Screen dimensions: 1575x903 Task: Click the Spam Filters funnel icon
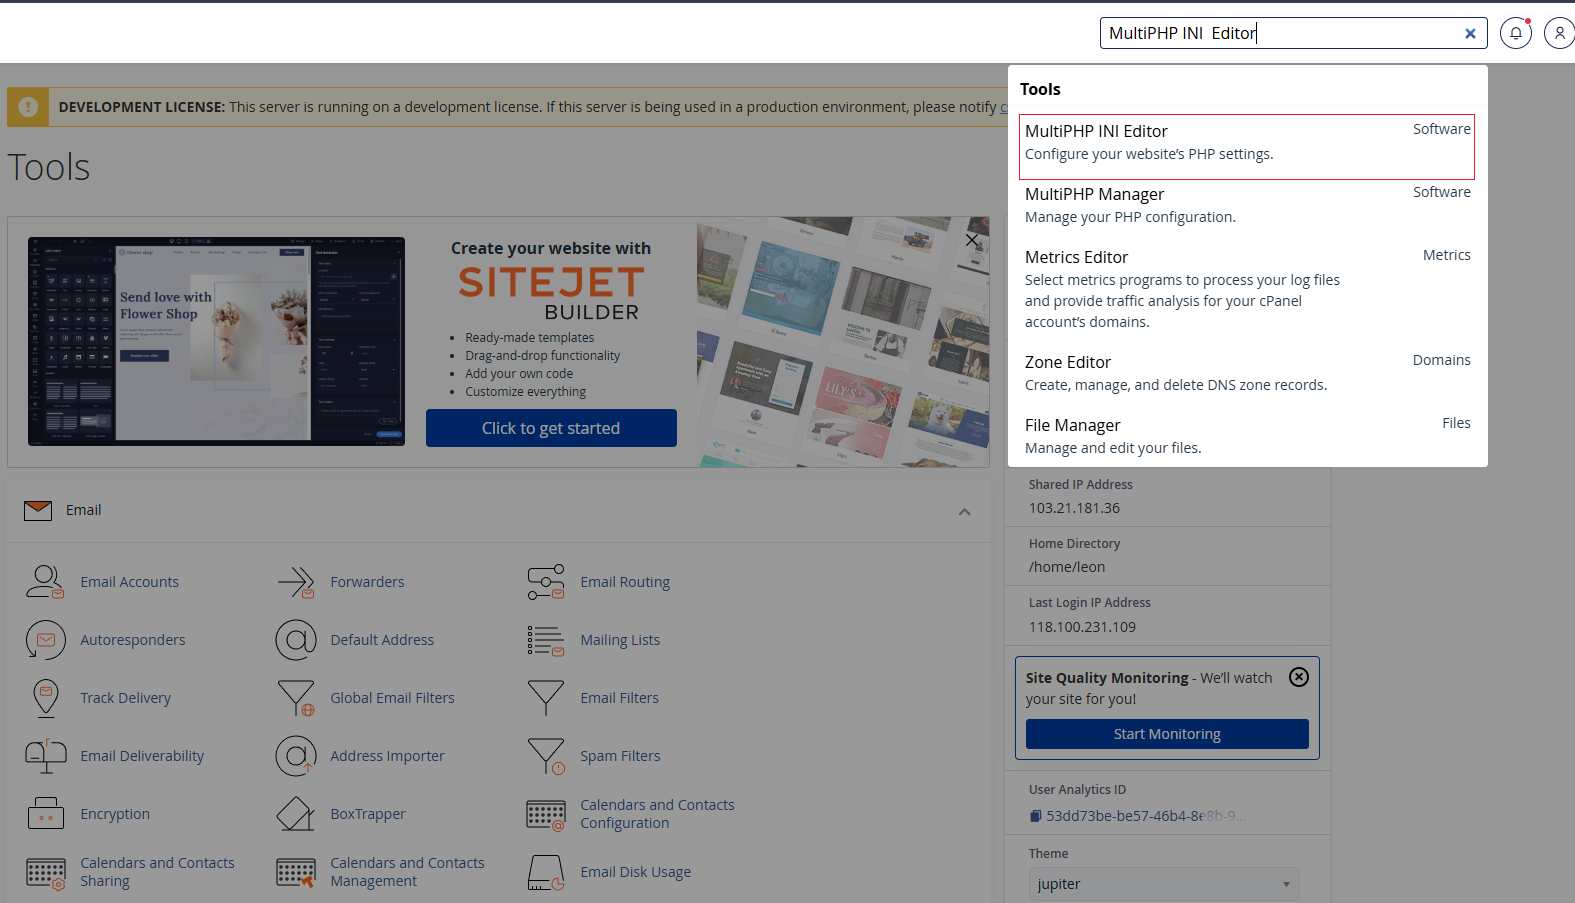coord(546,756)
